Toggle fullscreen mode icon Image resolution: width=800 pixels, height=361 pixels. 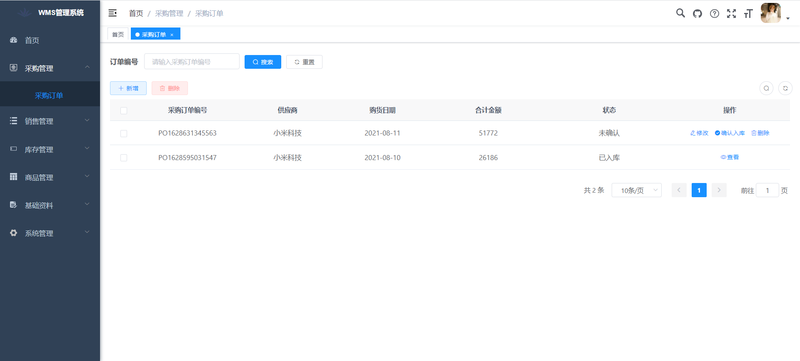(x=732, y=14)
